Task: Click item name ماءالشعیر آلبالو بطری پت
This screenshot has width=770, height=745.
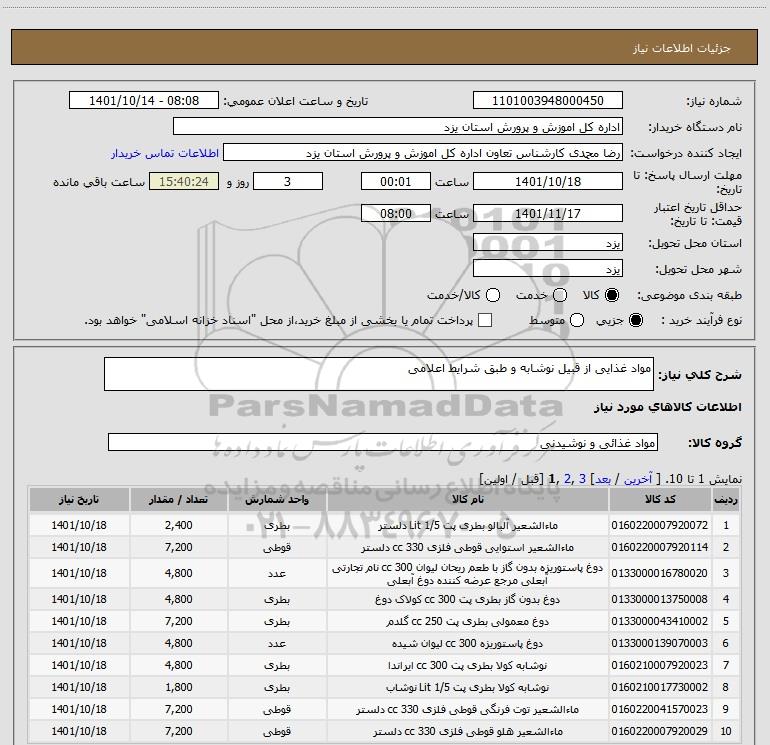Action: point(468,525)
